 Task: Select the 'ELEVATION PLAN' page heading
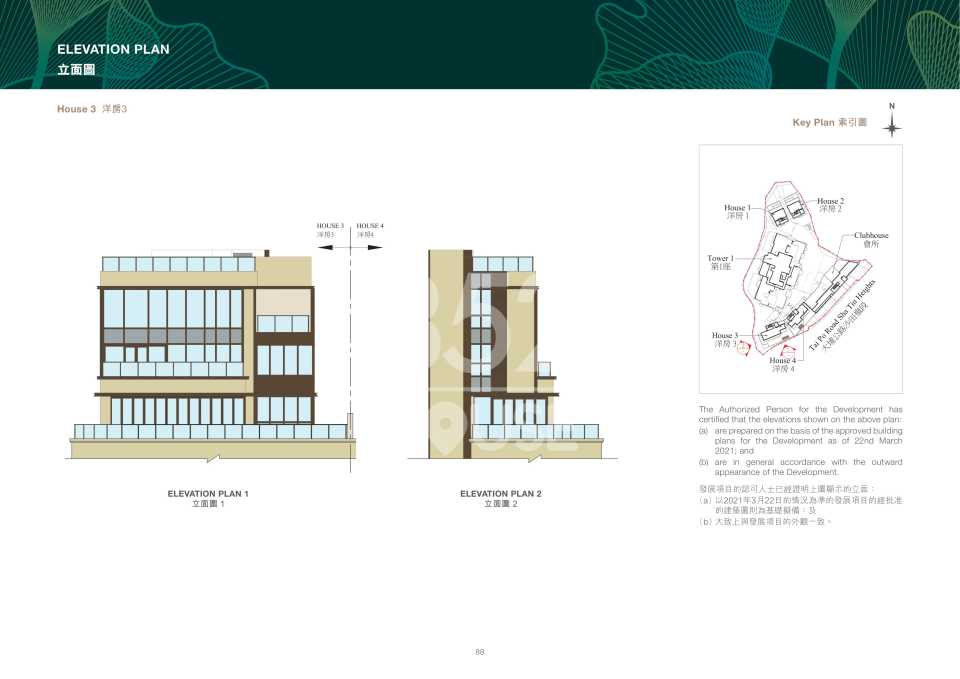click(113, 49)
